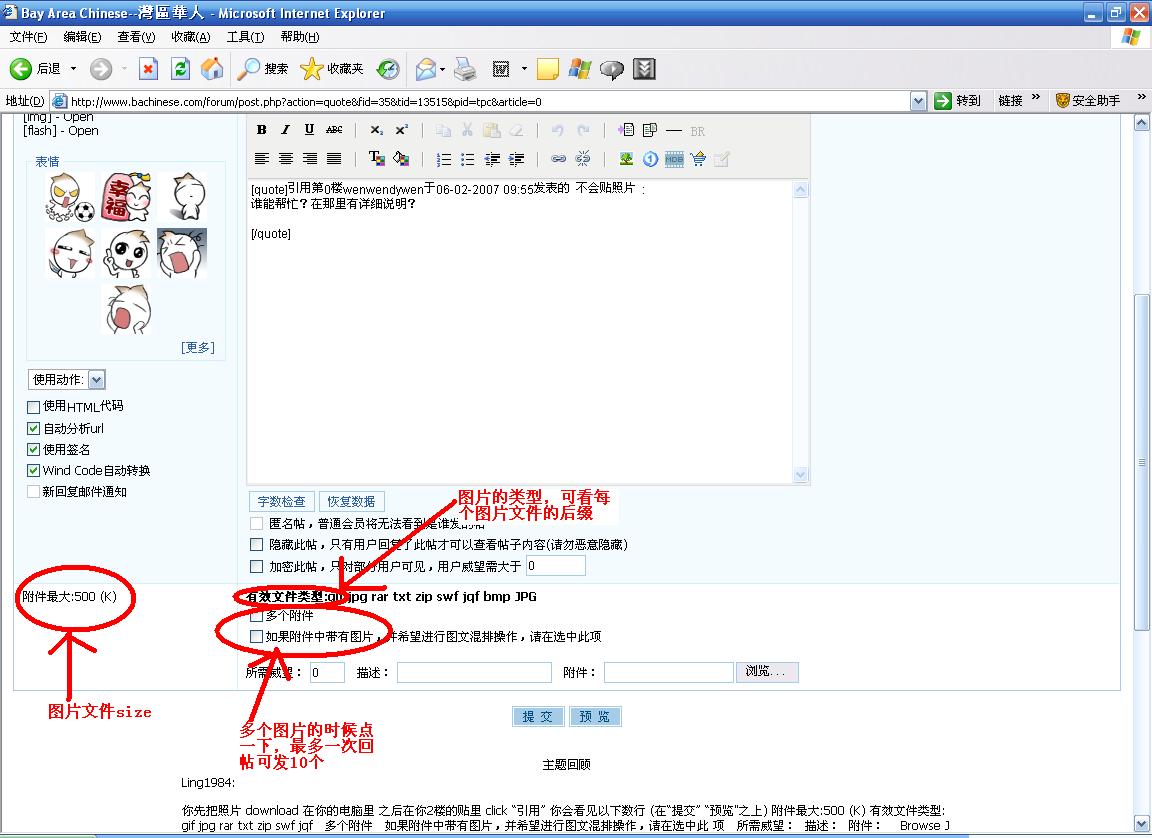Click the superscript icon in editor
Screen dimensions: 1152x838
click(401, 130)
